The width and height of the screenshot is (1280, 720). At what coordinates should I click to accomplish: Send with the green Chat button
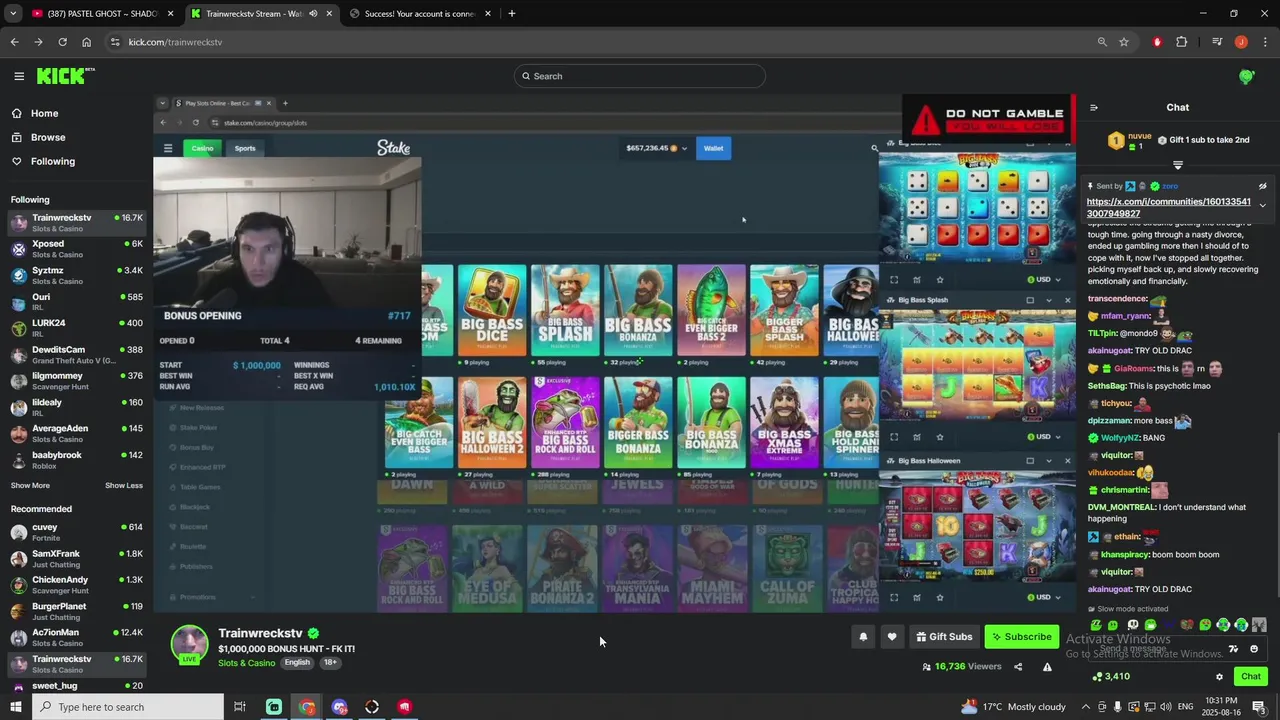coord(1251,677)
